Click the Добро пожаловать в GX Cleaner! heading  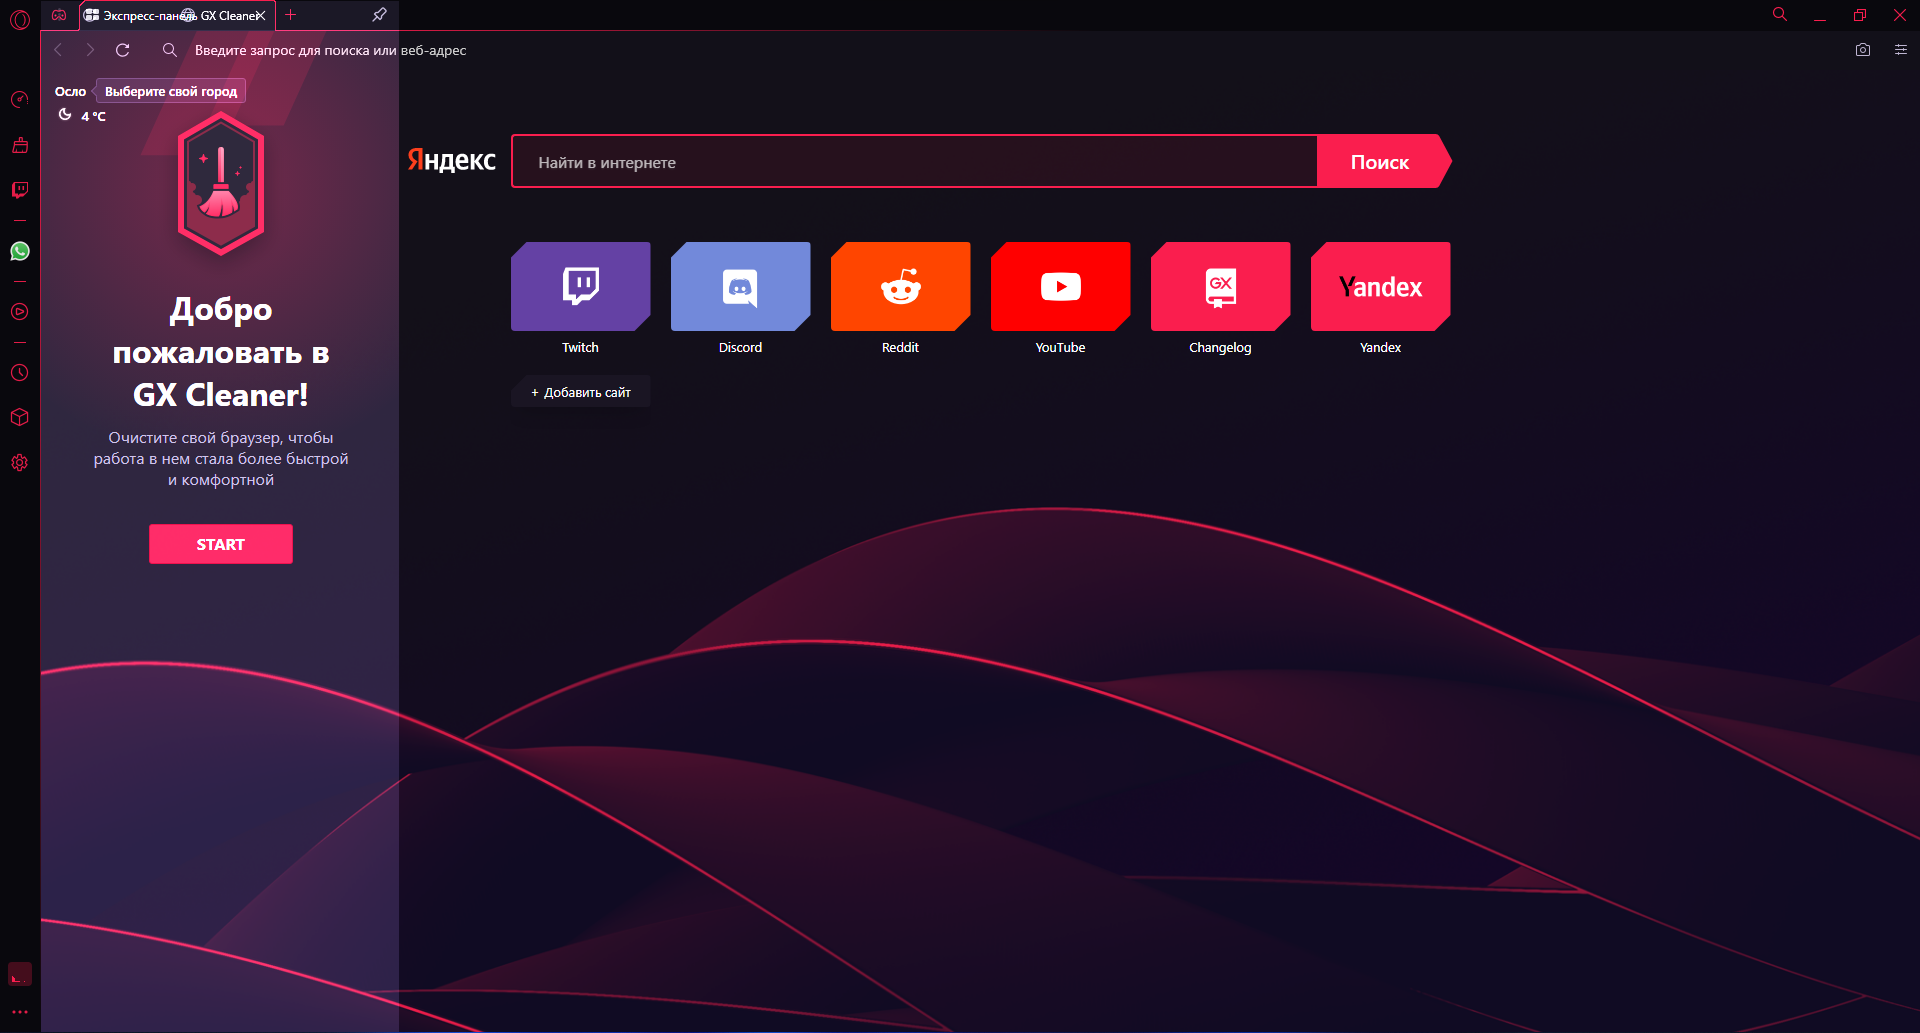tap(221, 352)
